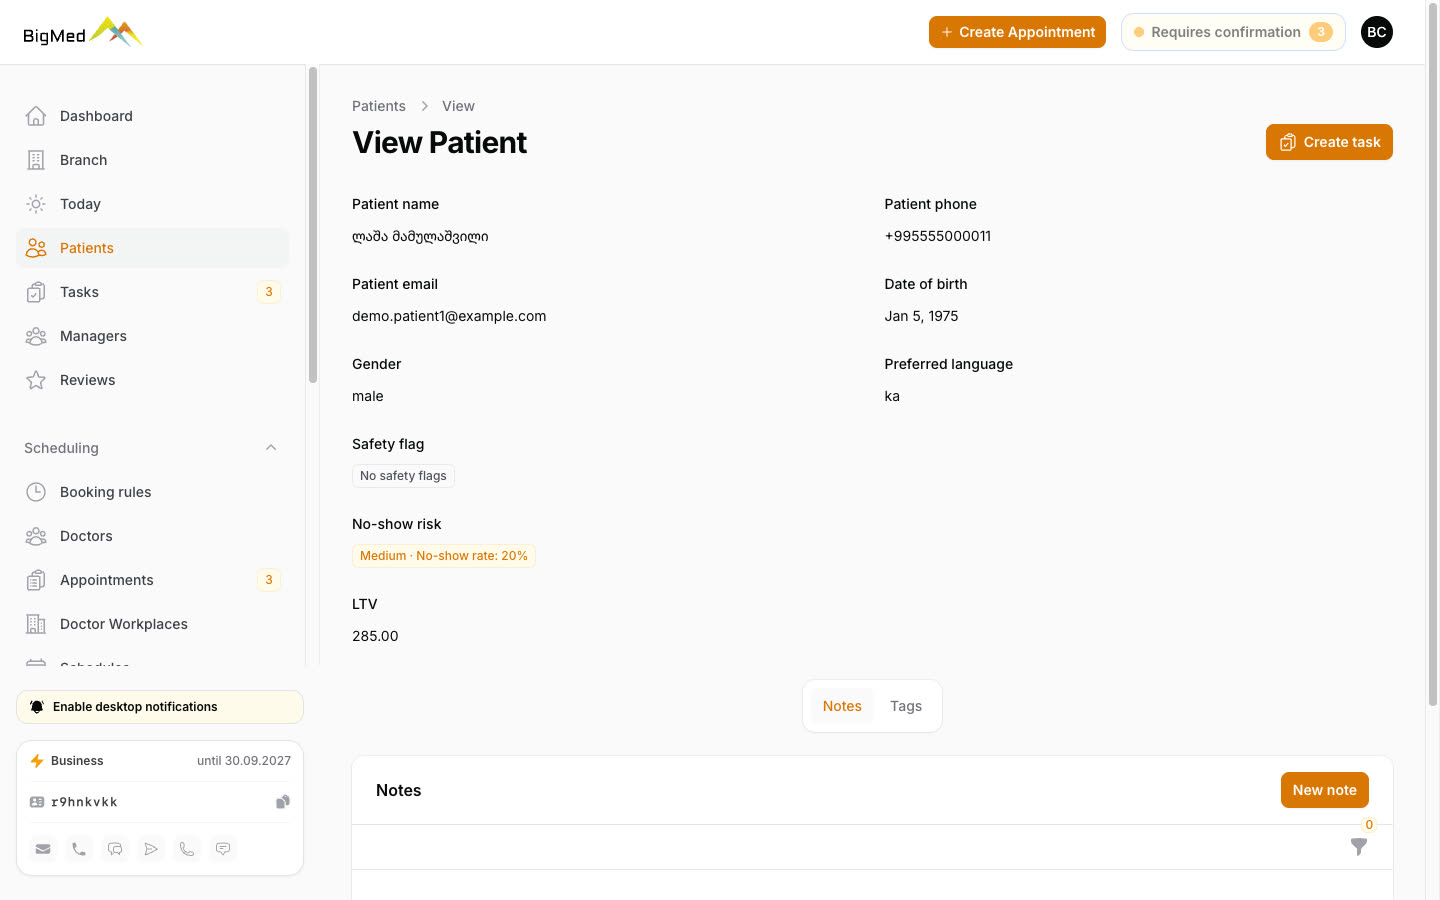The image size is (1440, 900).
Task: Click the paper plane send icon
Action: (x=151, y=849)
